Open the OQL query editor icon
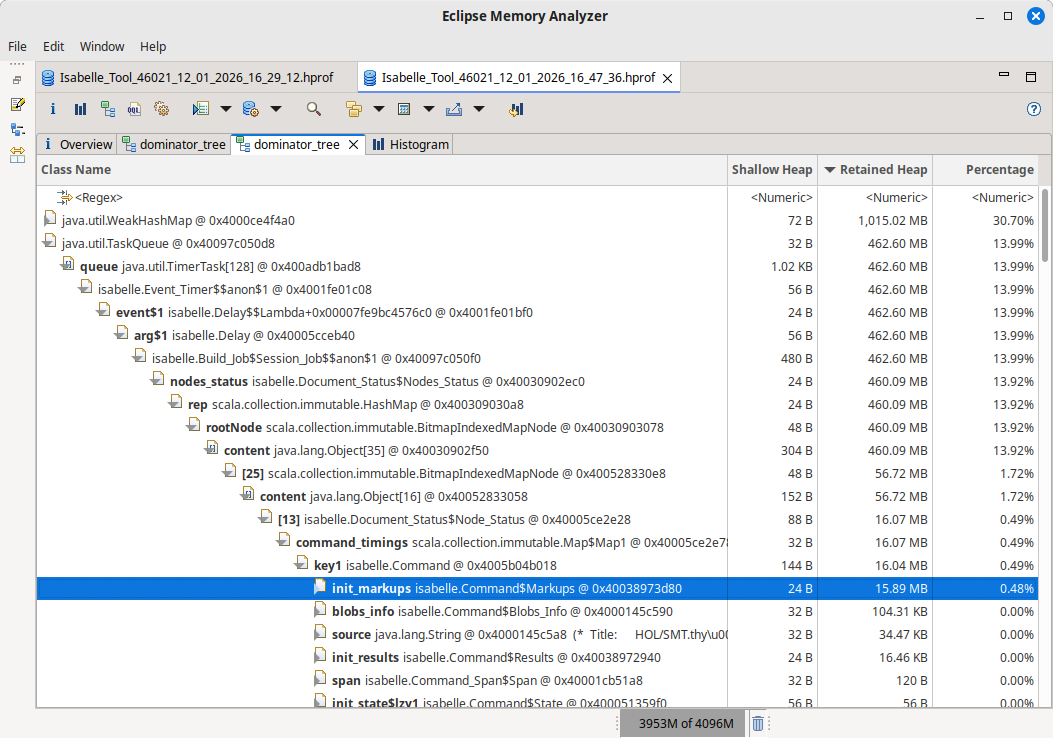The image size is (1053, 738). coord(134,109)
